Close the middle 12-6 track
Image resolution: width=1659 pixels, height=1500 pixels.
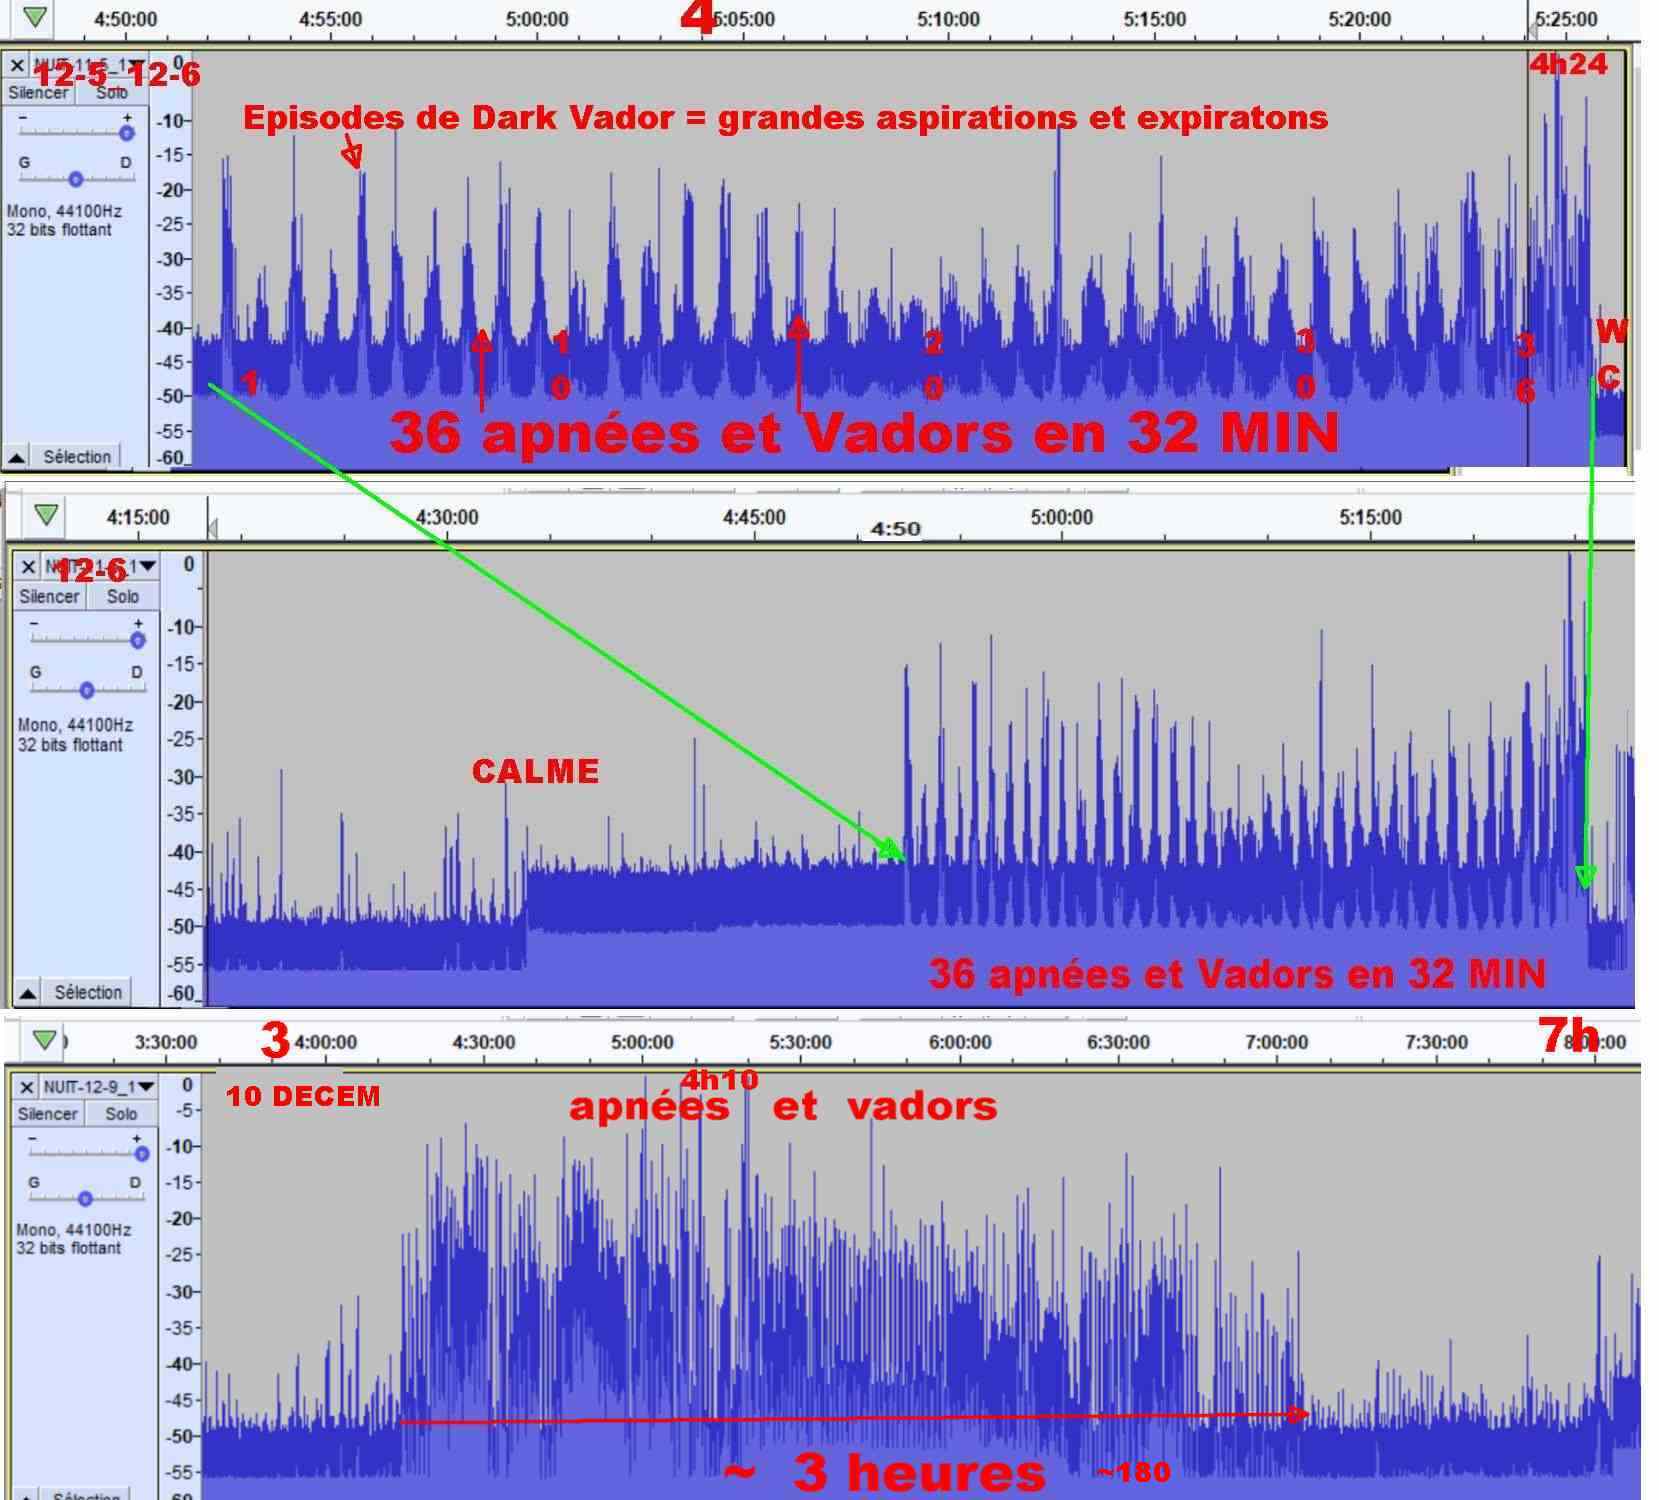(28, 567)
